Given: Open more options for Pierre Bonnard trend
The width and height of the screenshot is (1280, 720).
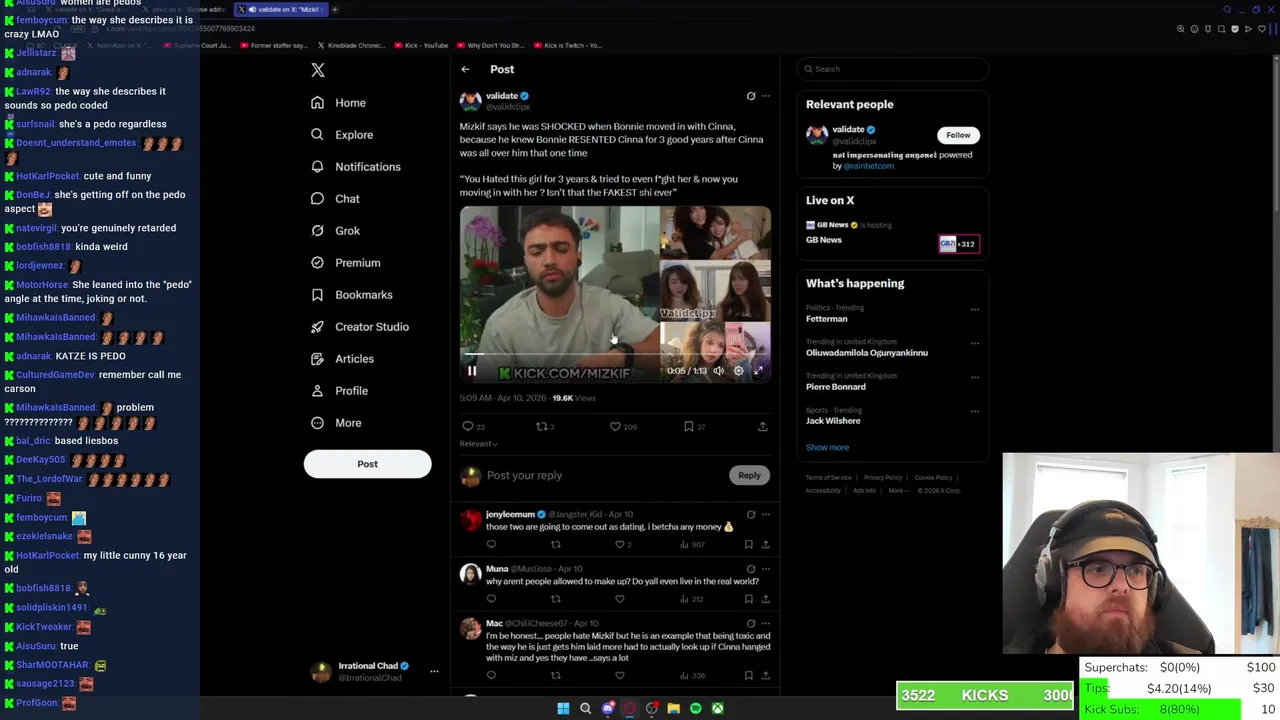Looking at the screenshot, I should coord(975,377).
